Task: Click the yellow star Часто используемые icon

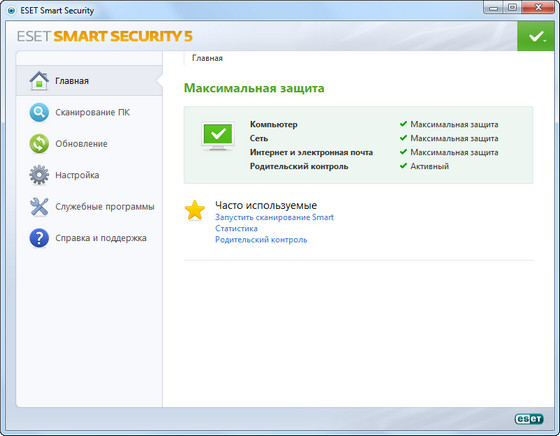Action: [x=195, y=210]
